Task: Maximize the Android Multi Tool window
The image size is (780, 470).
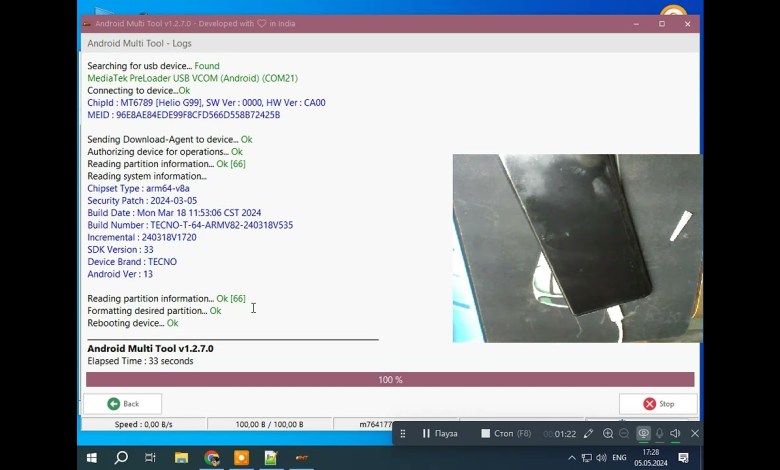Action: click(x=662, y=24)
